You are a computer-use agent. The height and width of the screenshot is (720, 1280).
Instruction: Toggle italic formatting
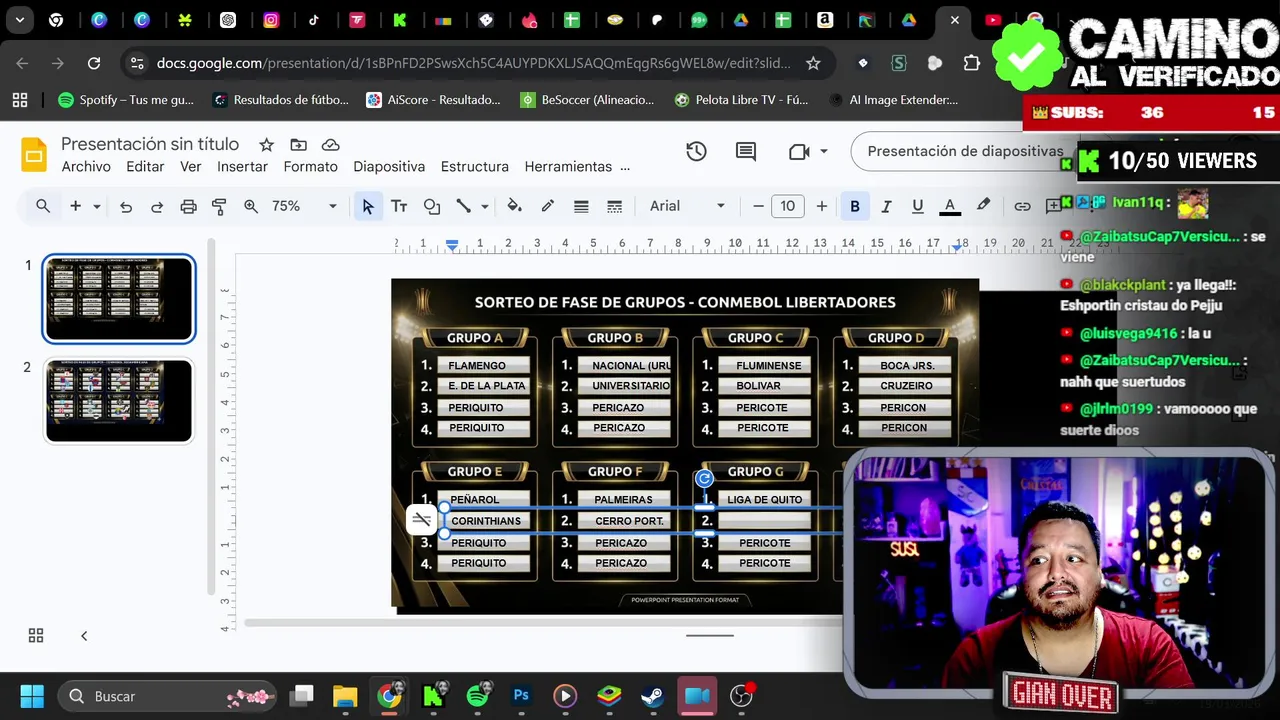point(886,206)
